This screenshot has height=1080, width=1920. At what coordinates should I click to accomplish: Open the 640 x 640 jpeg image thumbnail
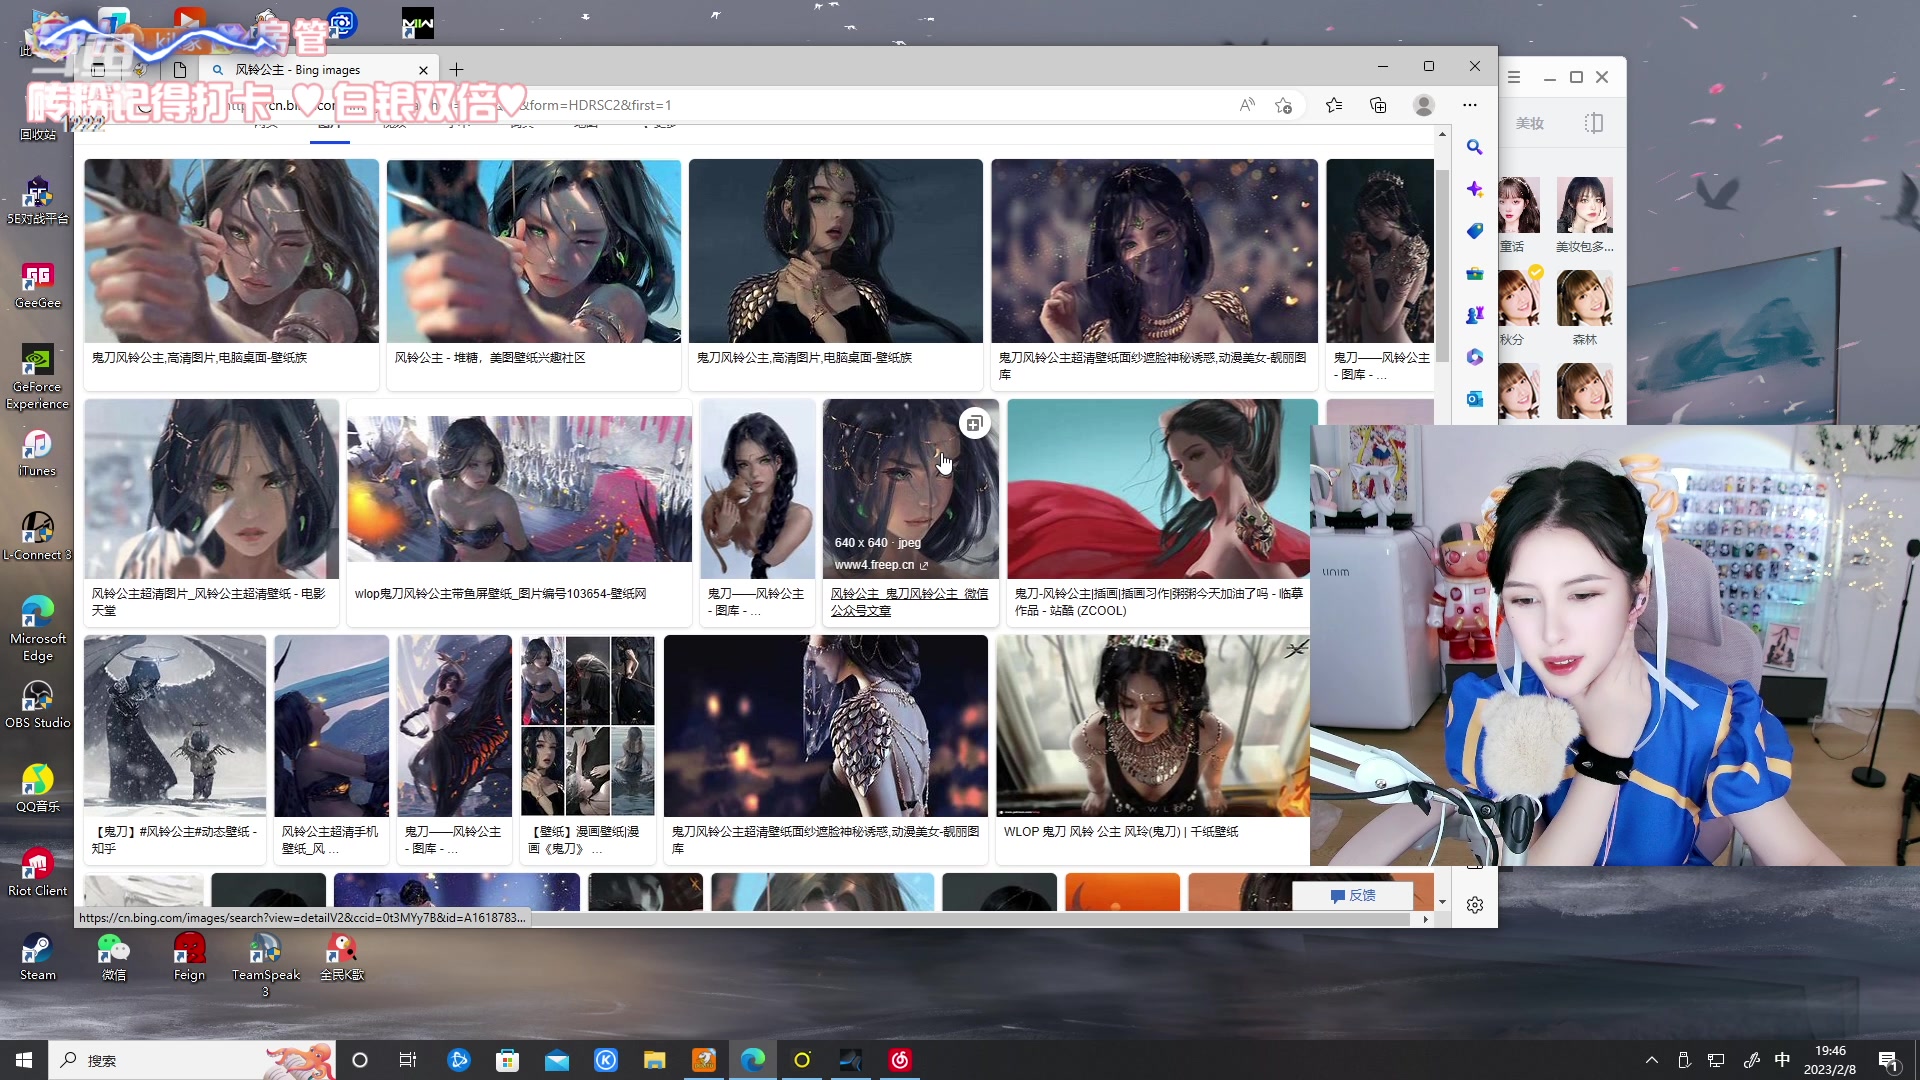tap(910, 489)
